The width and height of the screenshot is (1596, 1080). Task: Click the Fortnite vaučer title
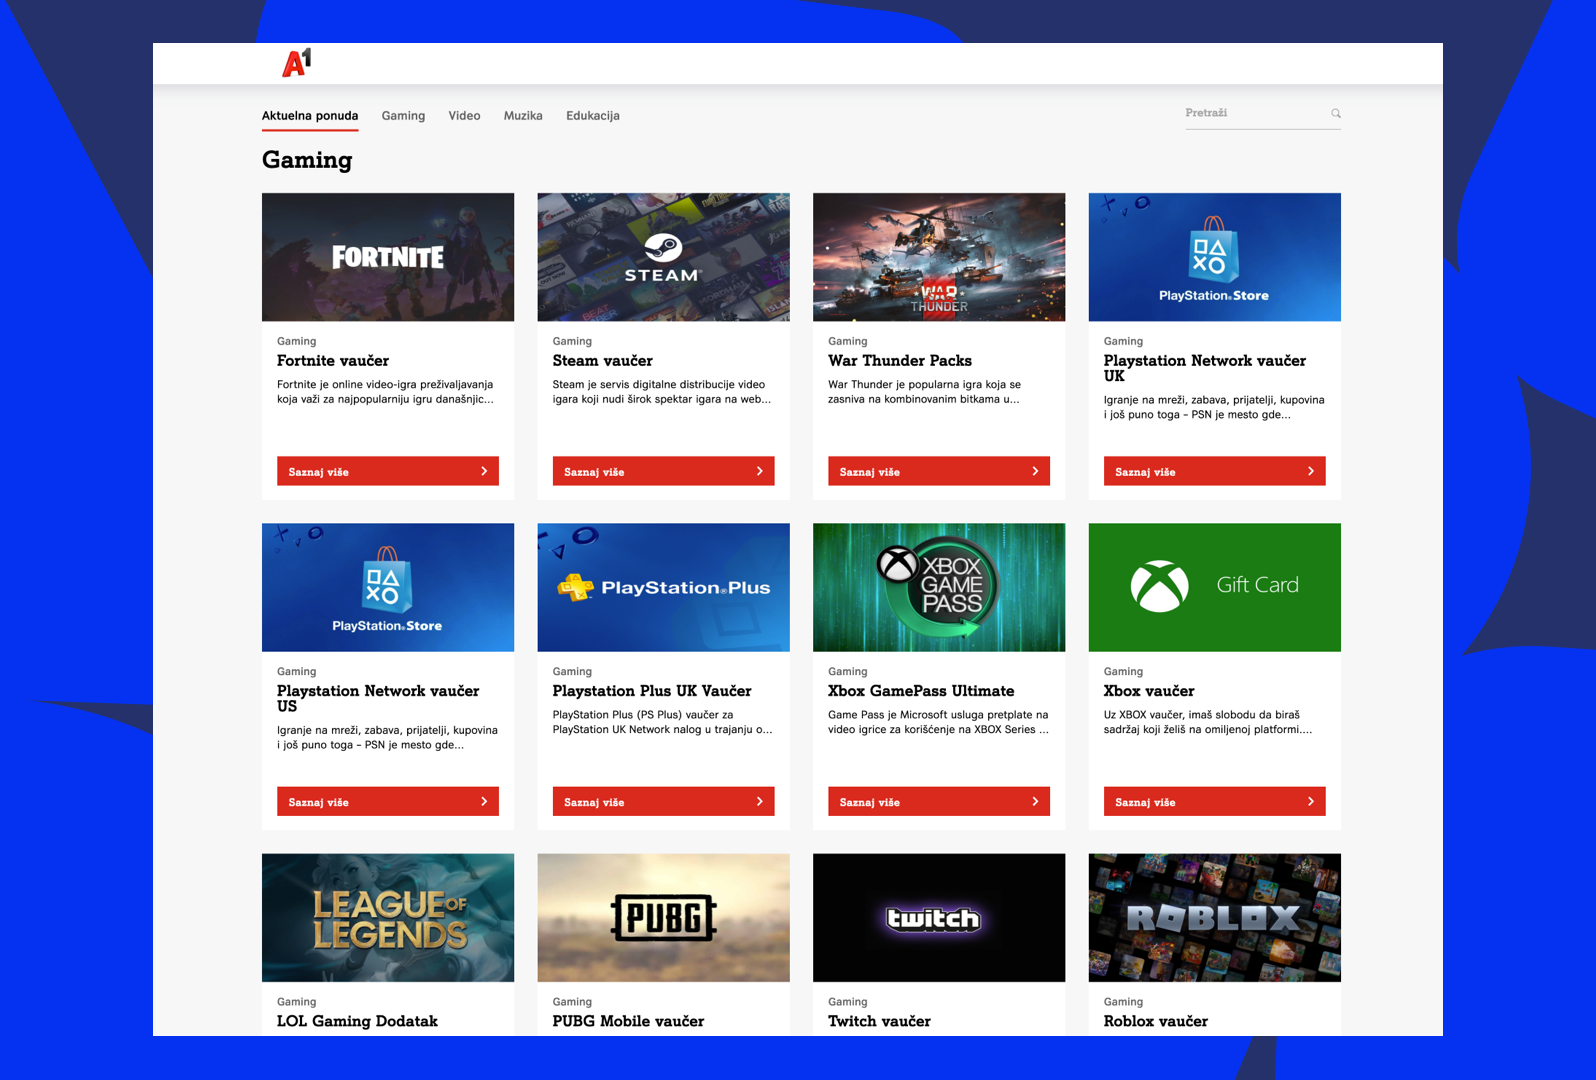(x=333, y=361)
